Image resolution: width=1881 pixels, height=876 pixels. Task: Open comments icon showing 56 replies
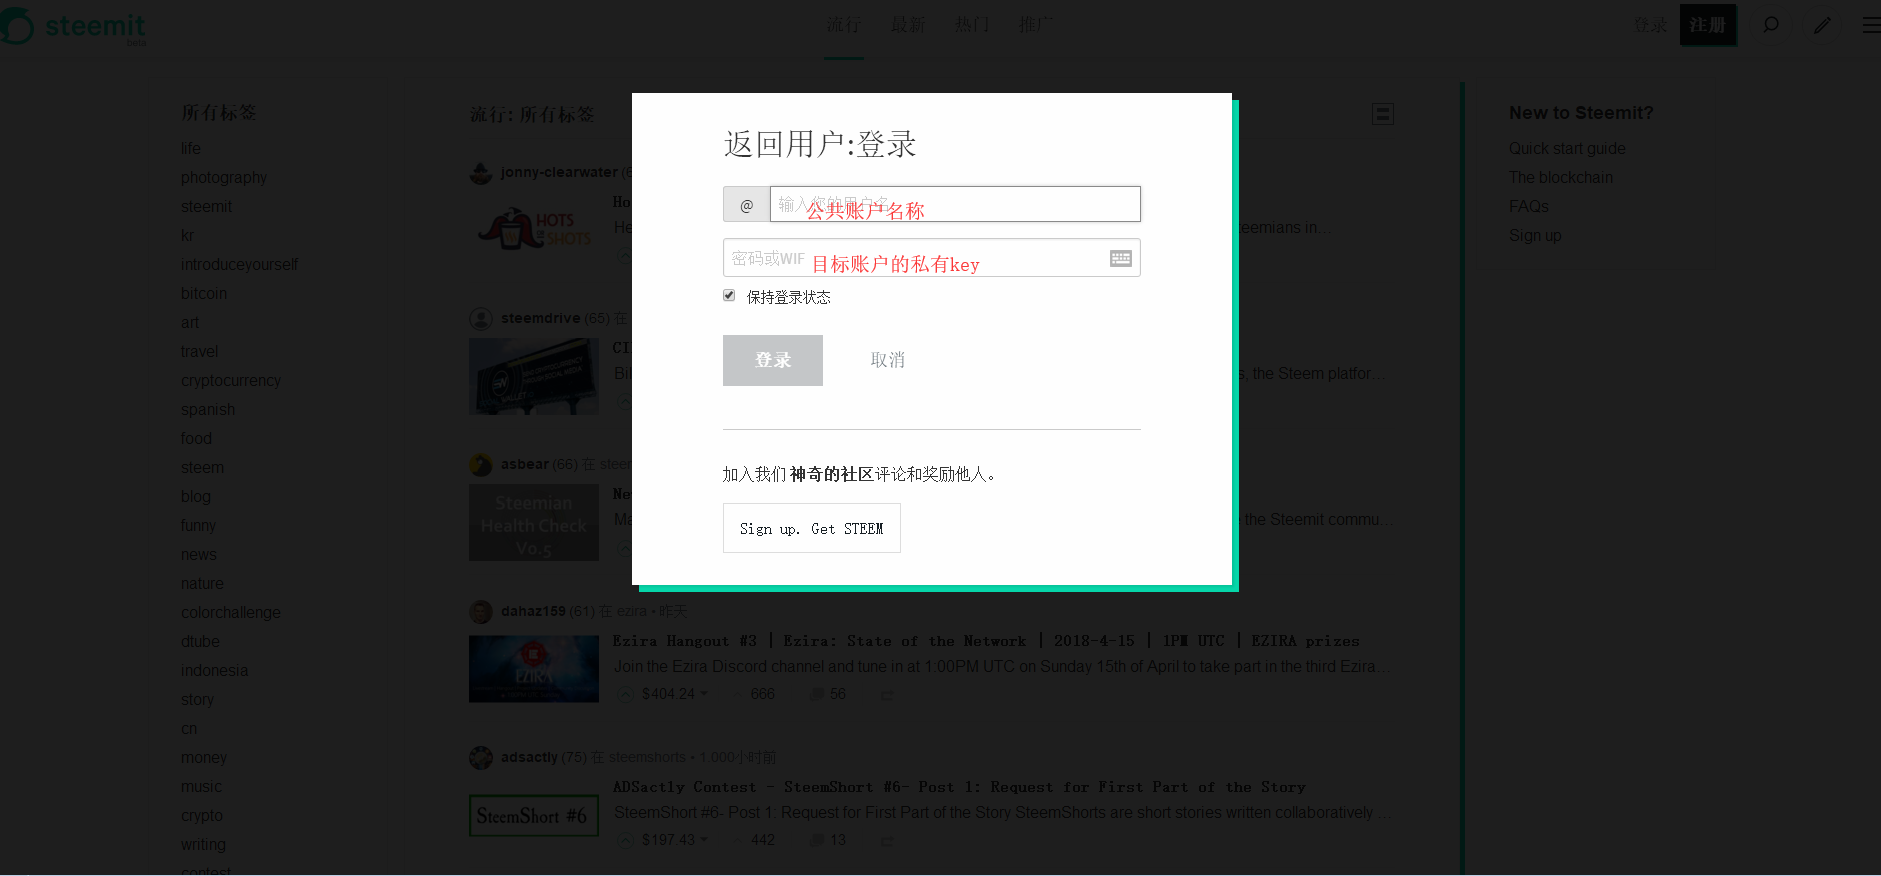point(817,694)
